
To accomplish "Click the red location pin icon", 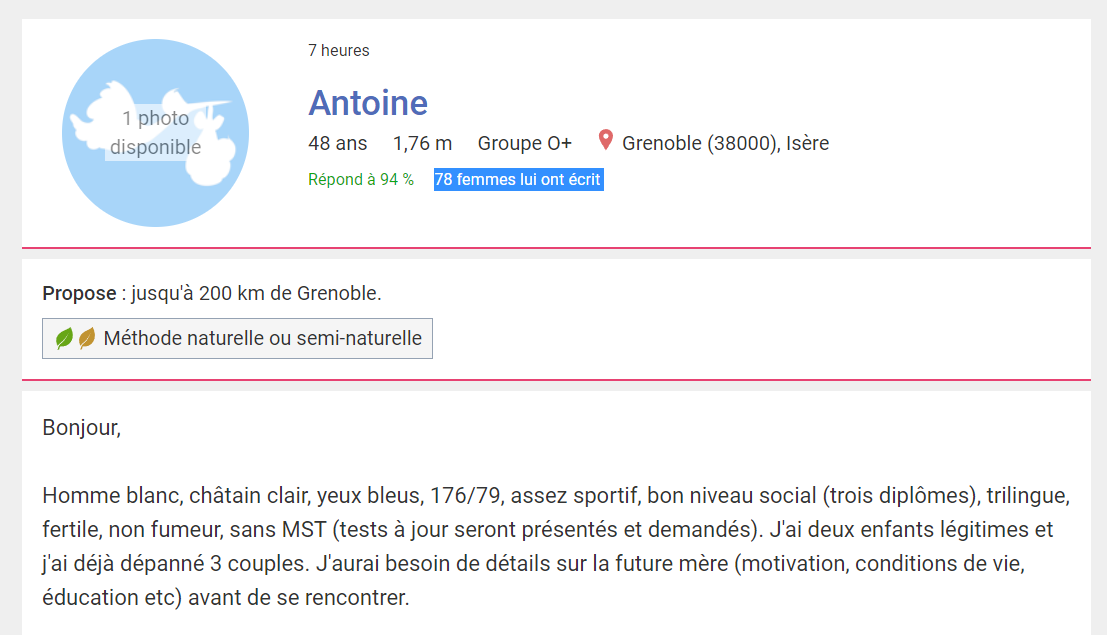I will [x=605, y=141].
